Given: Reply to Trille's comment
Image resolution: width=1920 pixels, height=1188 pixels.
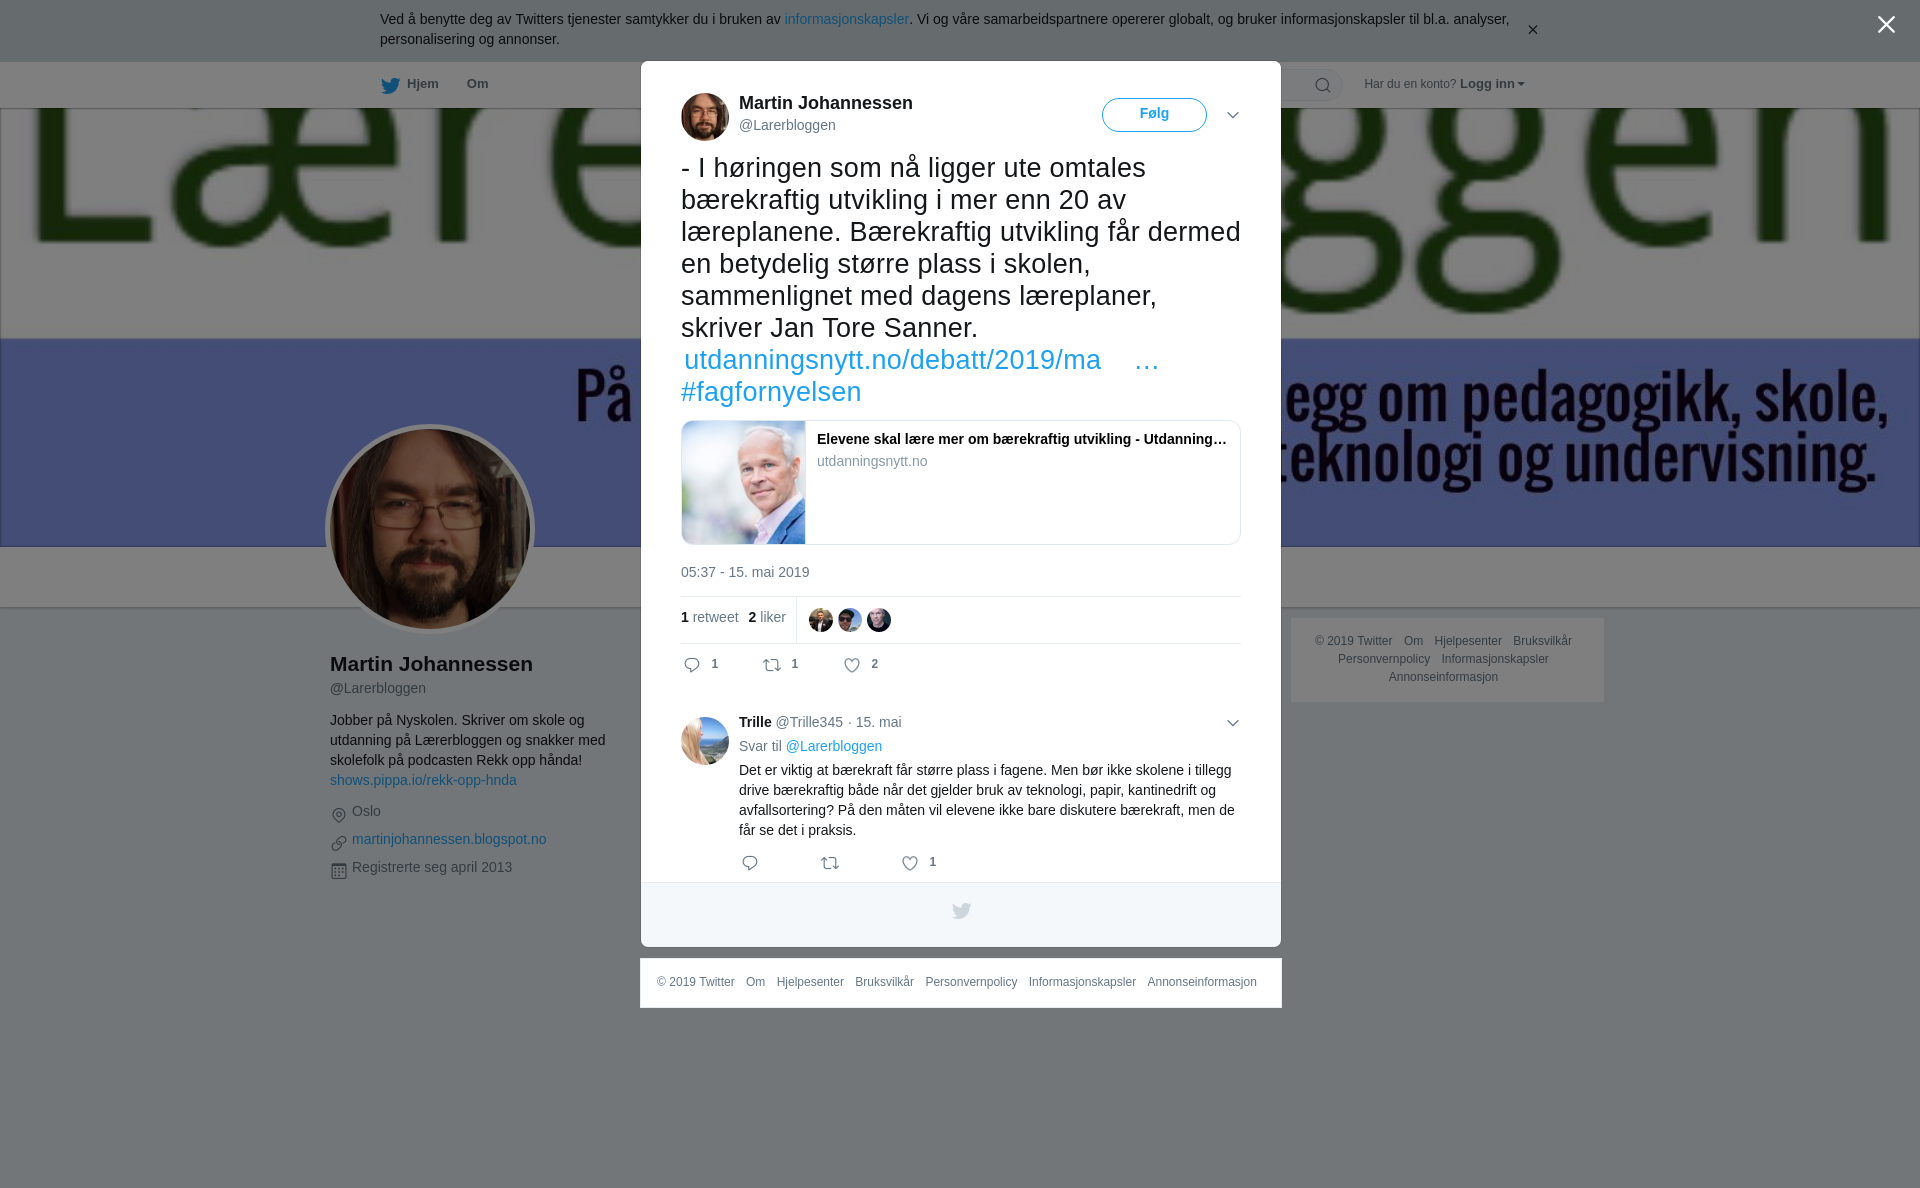Looking at the screenshot, I should (x=750, y=863).
